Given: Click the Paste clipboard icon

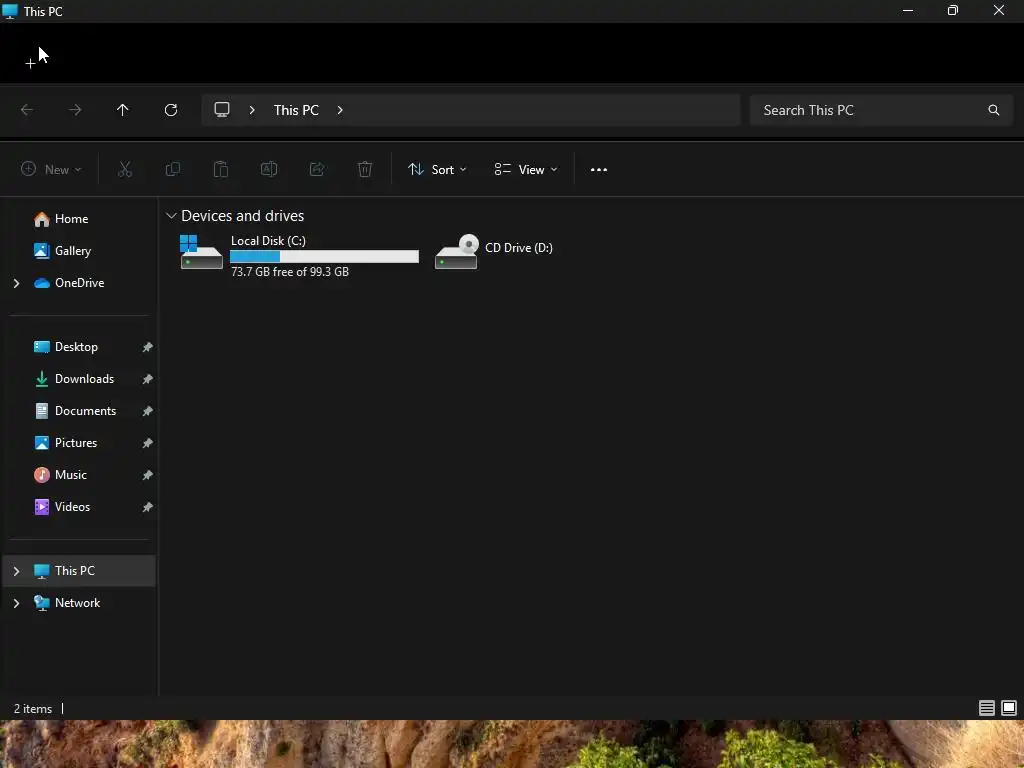Looking at the screenshot, I should click(221, 170).
